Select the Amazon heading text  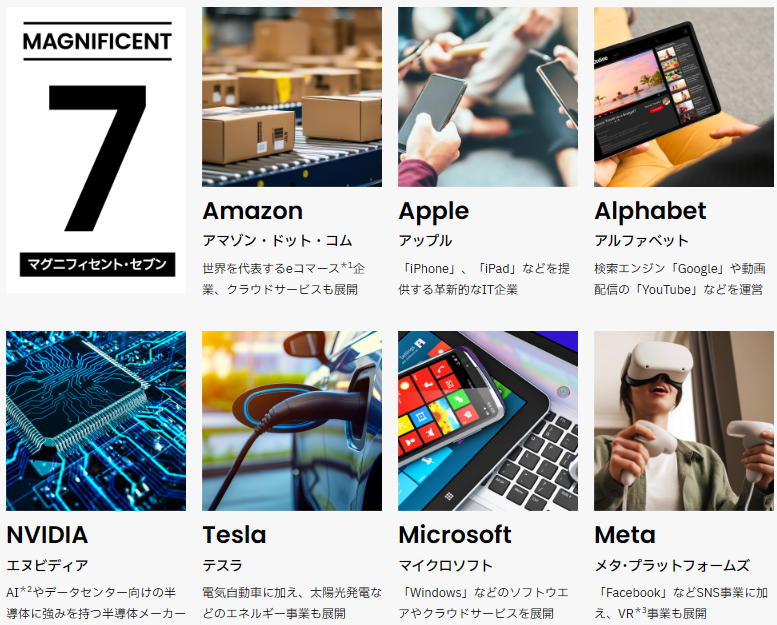(x=253, y=211)
